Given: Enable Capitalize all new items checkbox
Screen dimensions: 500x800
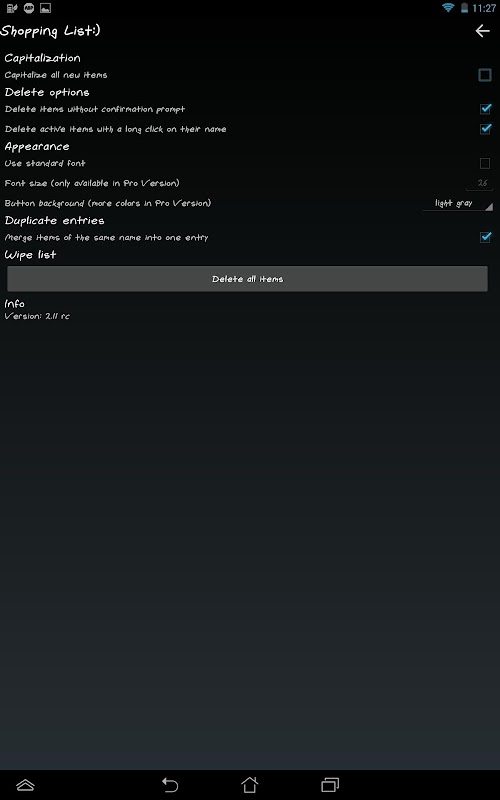Looking at the screenshot, I should [485, 75].
